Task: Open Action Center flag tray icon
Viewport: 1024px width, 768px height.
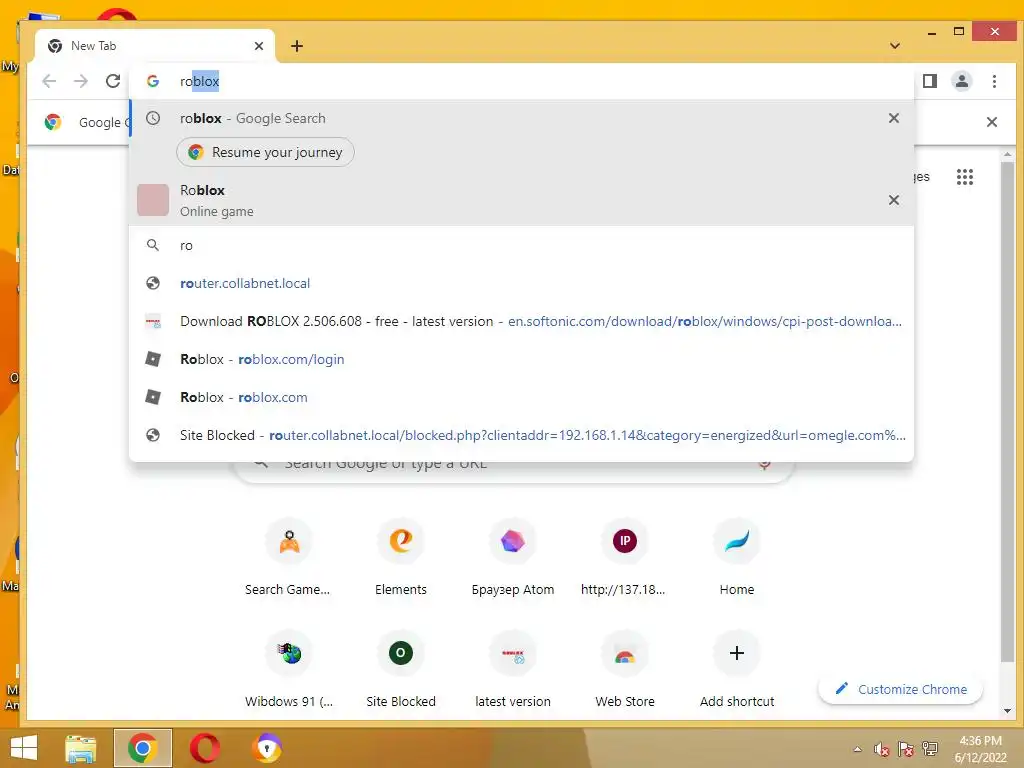Action: click(x=906, y=749)
